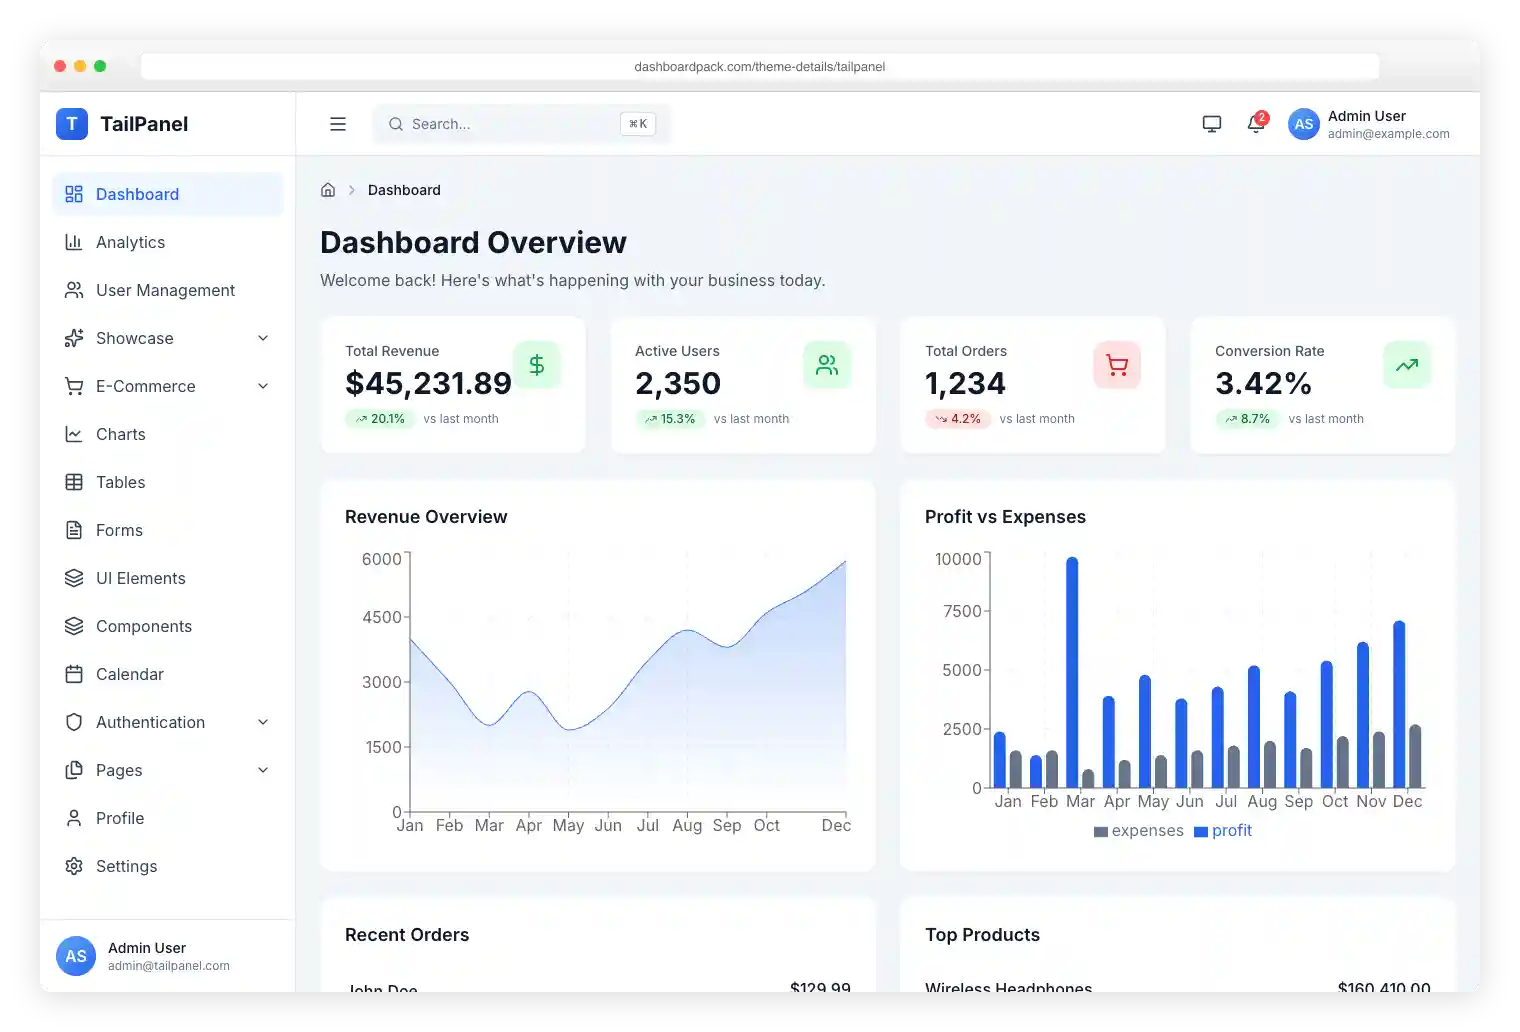Expand the E-Commerce section
Image resolution: width=1520 pixels, height=1032 pixels.
pos(145,386)
